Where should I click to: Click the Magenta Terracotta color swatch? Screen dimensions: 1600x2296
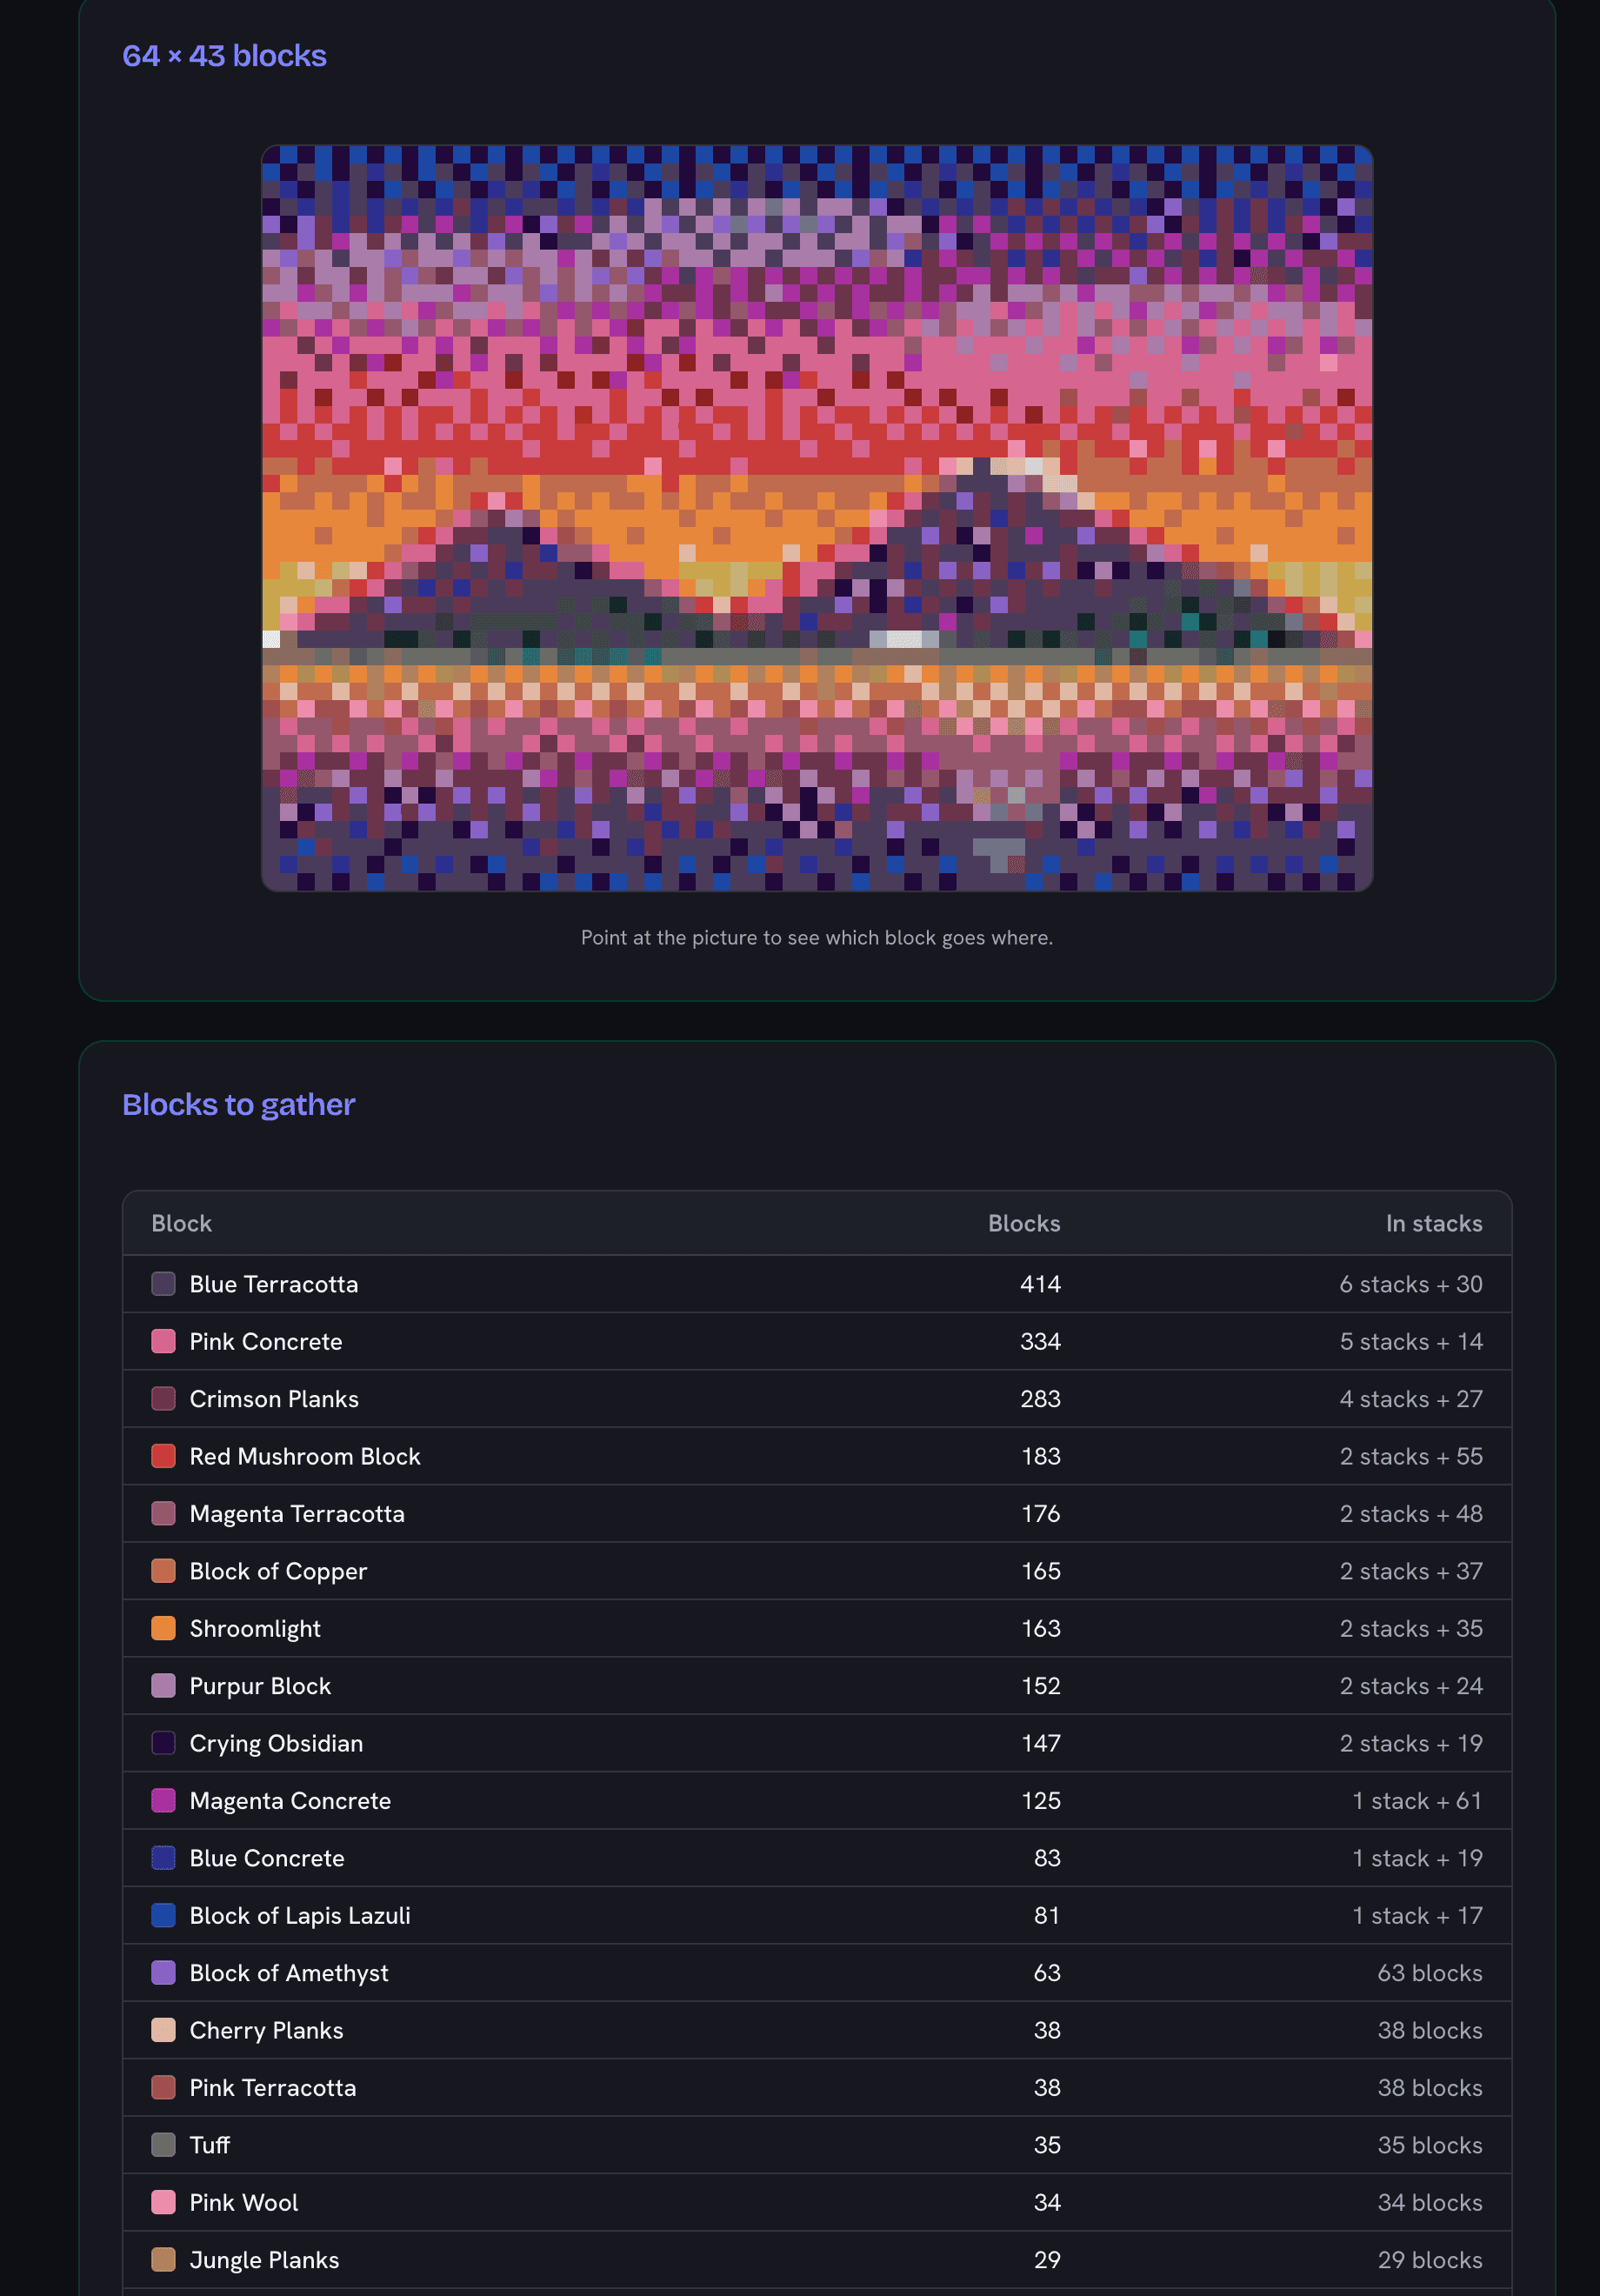coord(163,1514)
